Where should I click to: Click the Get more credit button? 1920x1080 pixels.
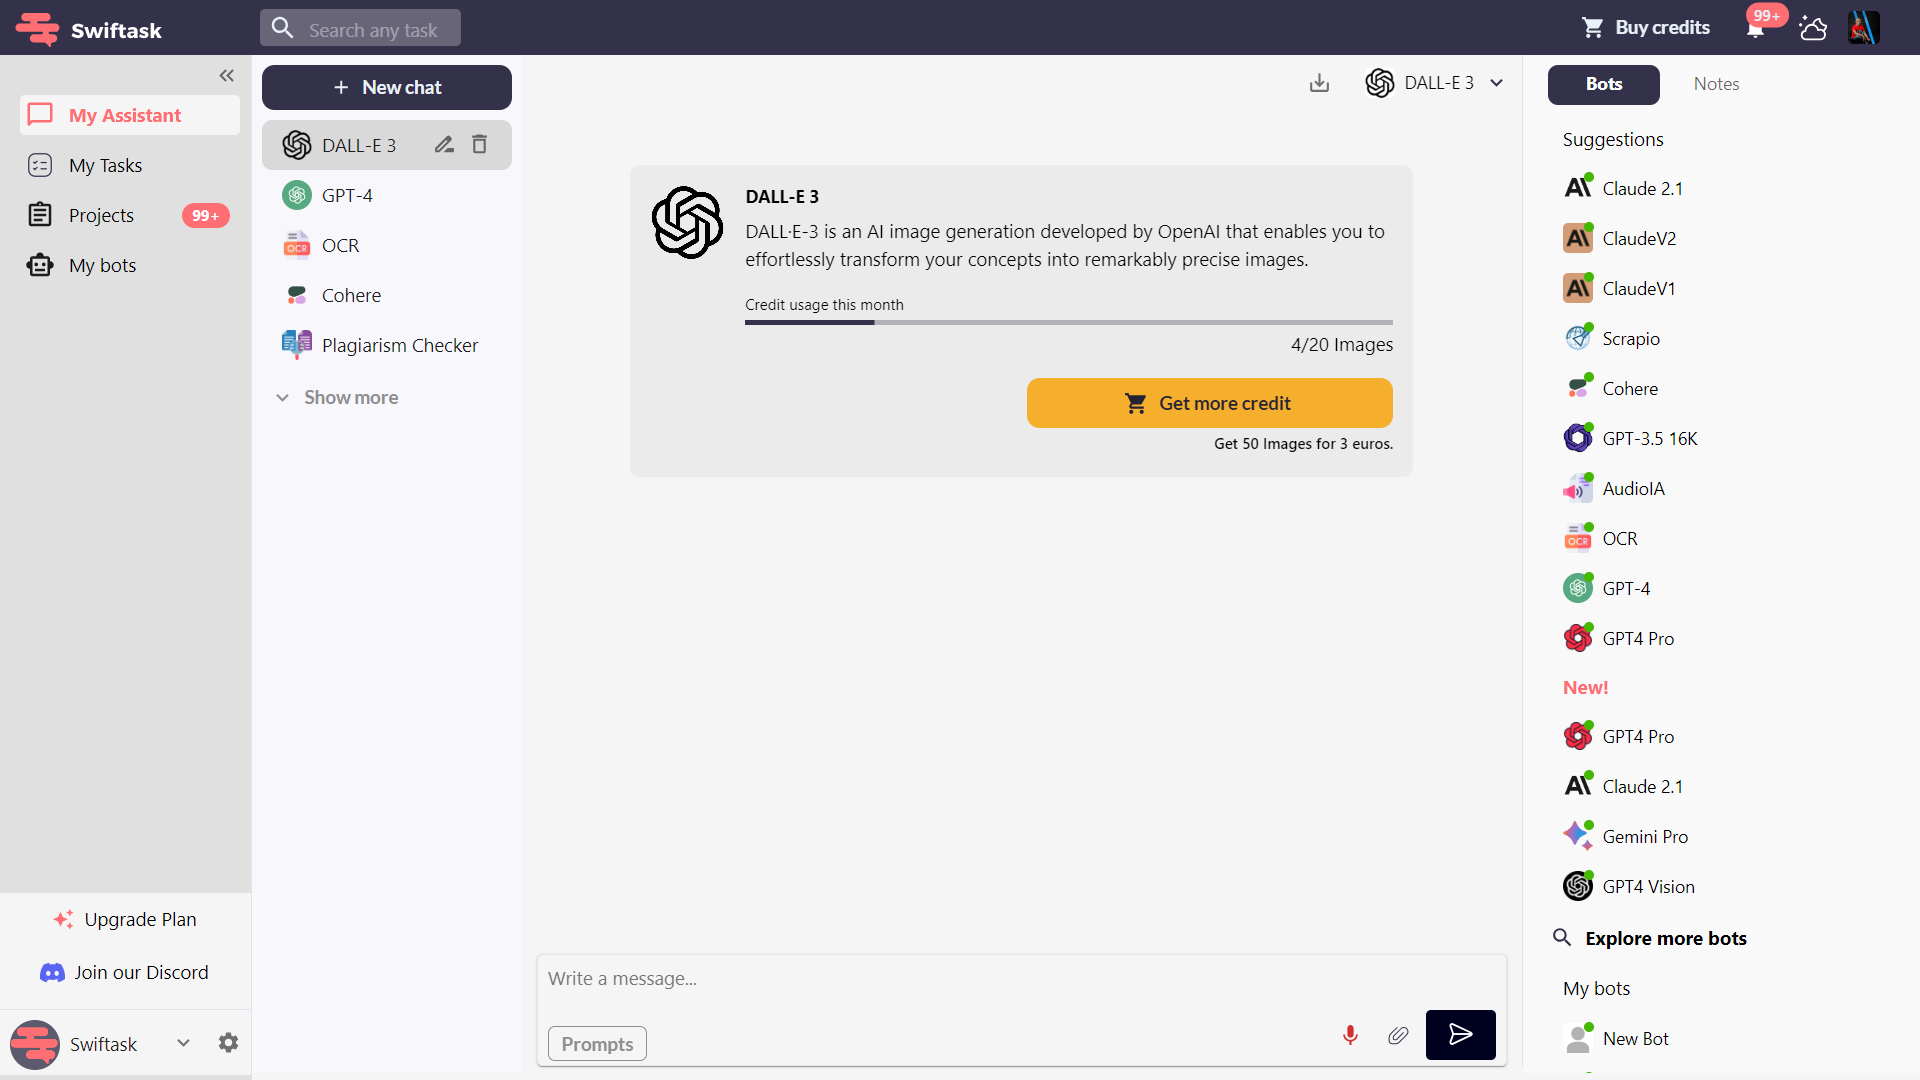[1209, 403]
